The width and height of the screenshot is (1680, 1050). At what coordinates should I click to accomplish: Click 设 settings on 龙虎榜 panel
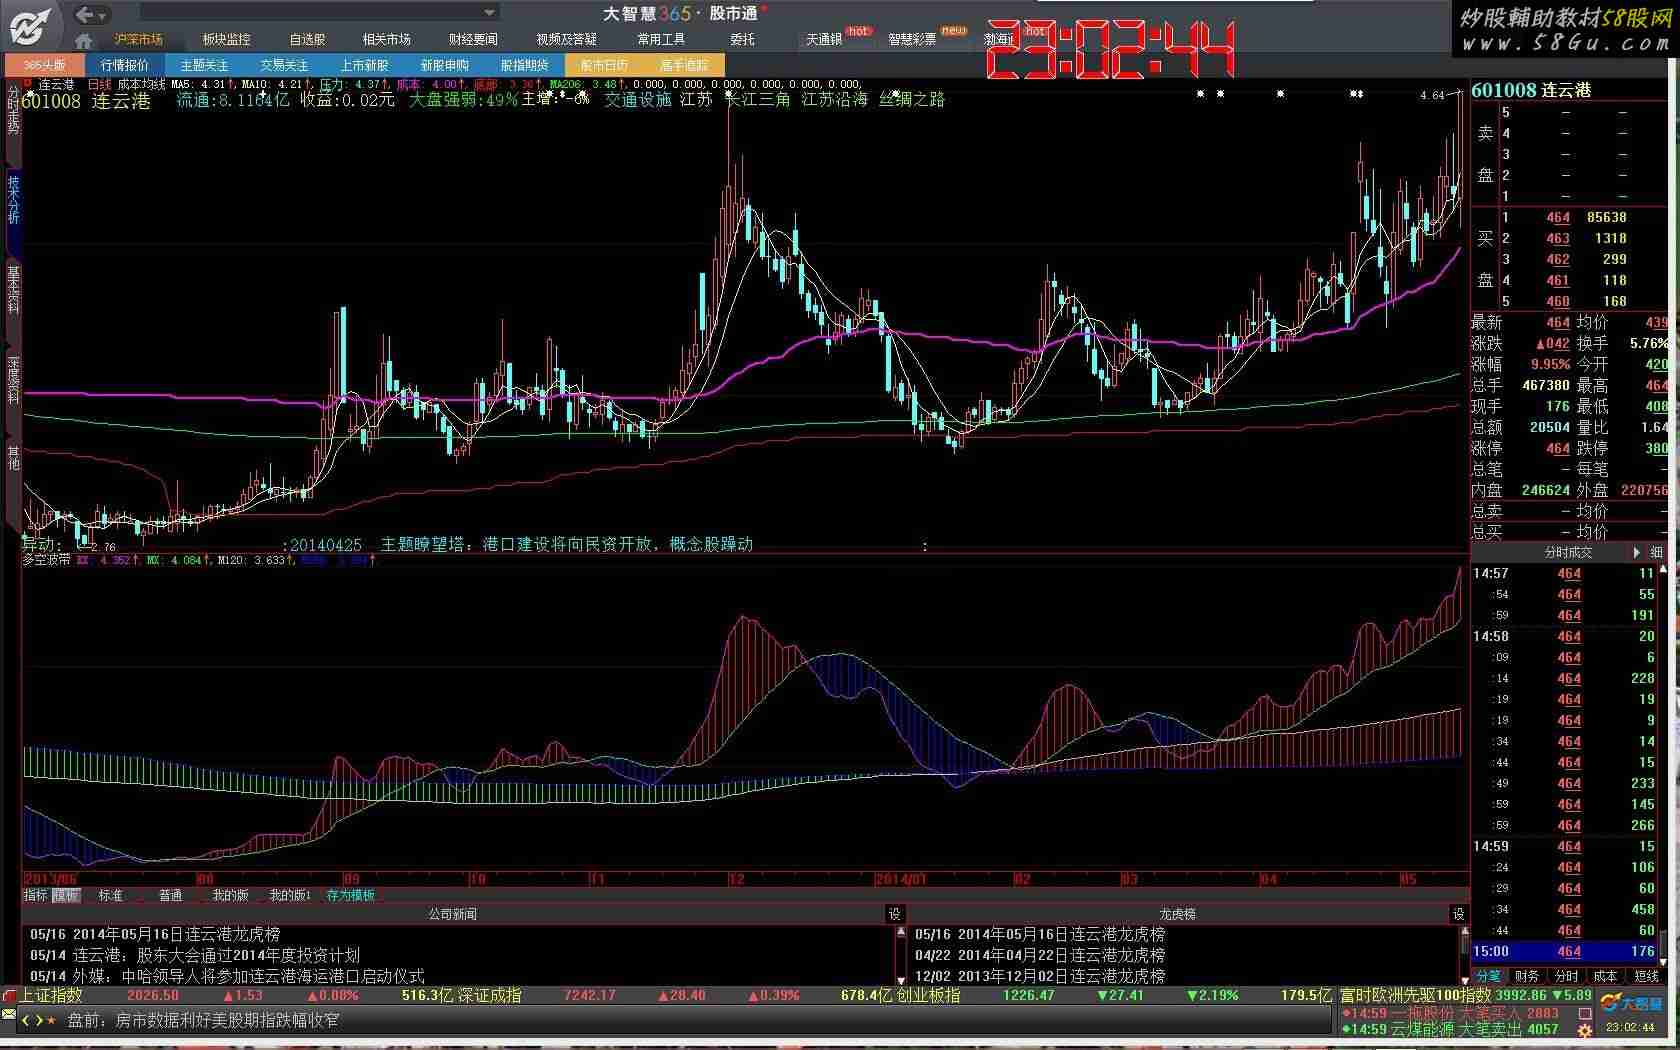(1458, 913)
